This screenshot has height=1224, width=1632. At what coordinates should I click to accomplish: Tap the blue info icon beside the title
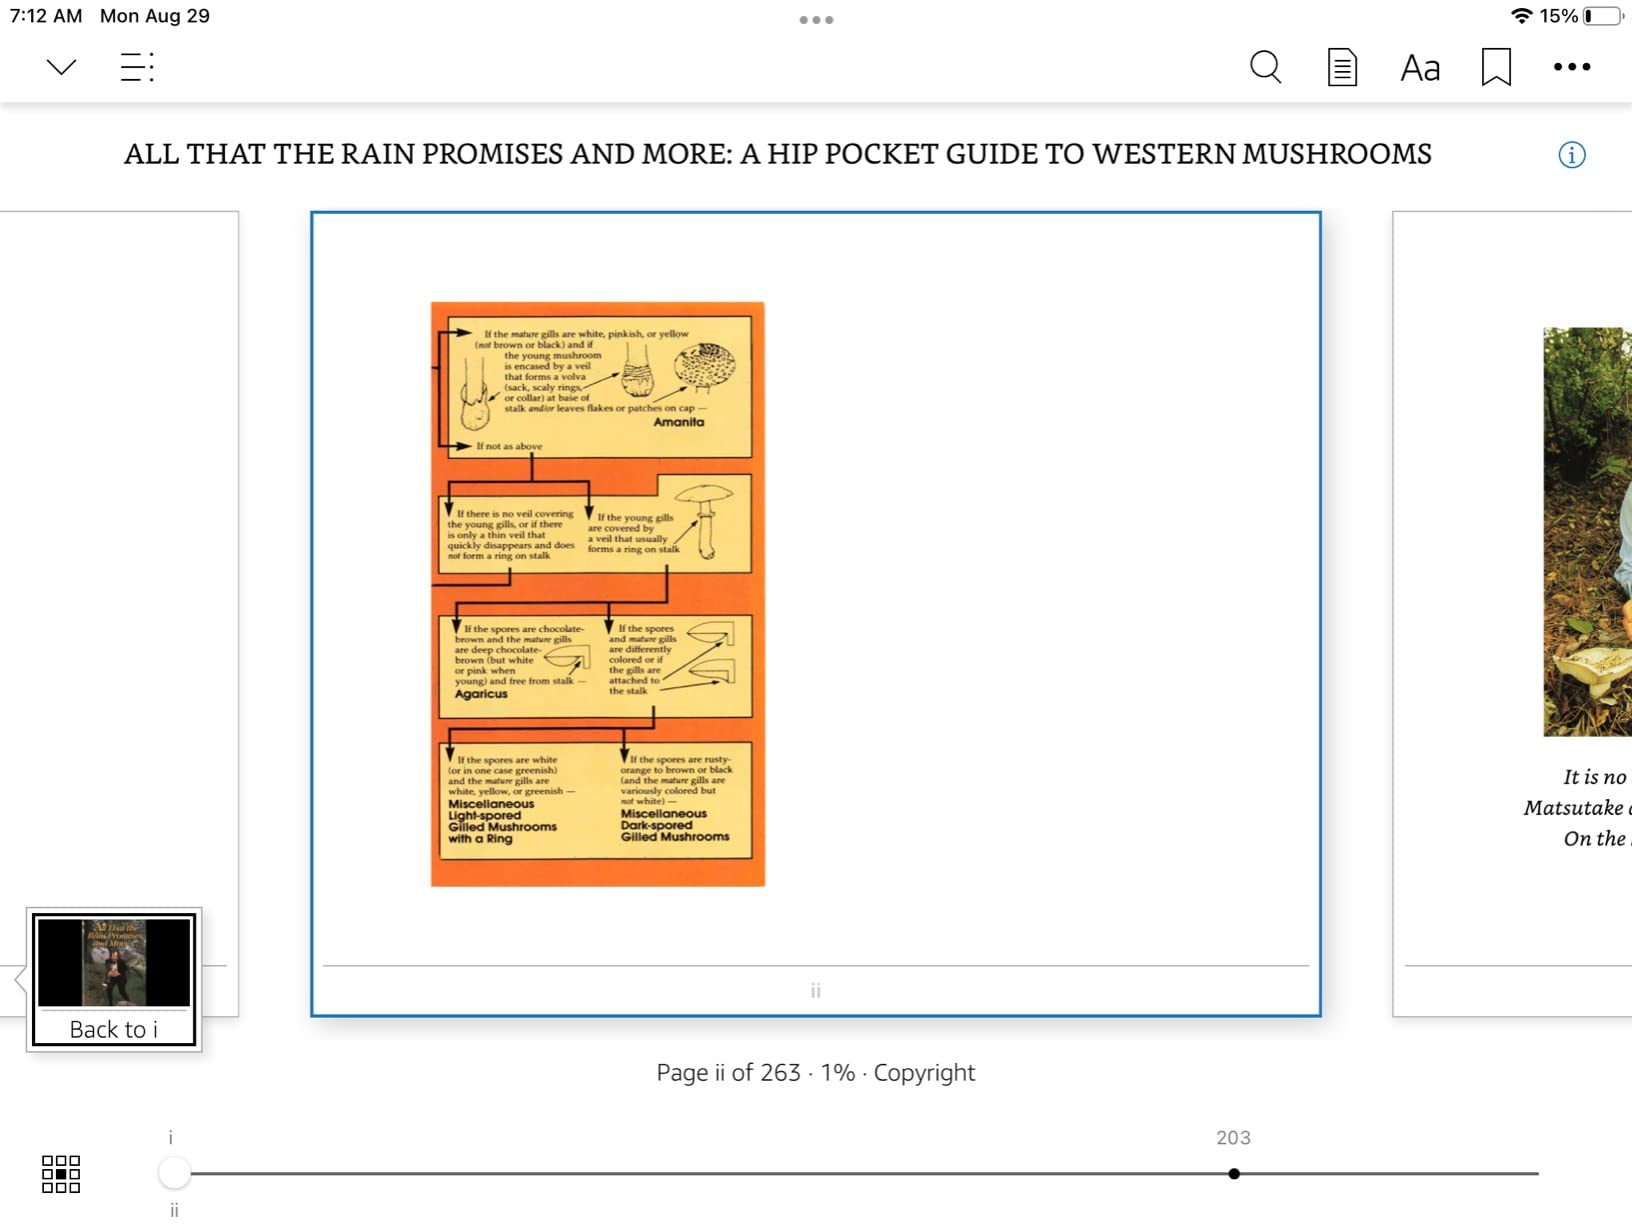coord(1571,155)
